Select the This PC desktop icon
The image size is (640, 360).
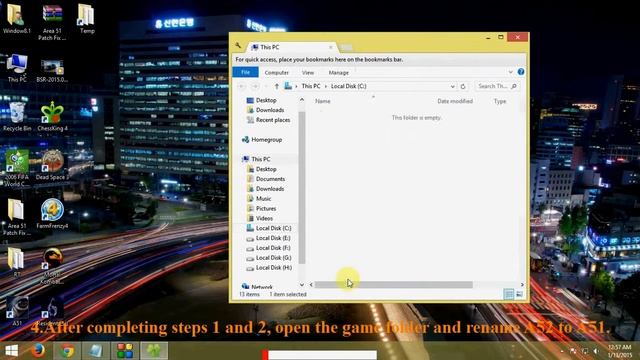click(x=17, y=68)
